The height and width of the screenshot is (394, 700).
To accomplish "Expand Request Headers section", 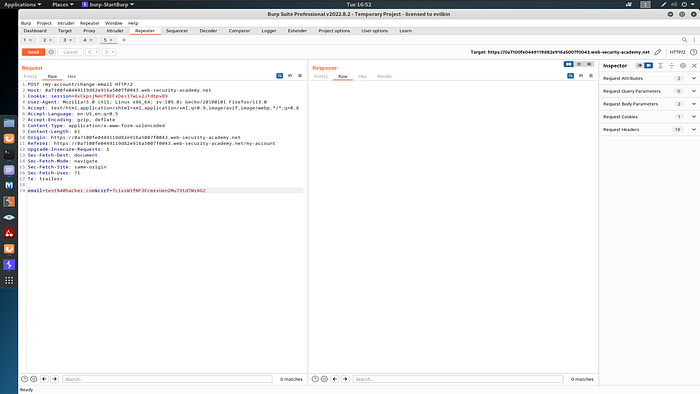I will [650, 129].
